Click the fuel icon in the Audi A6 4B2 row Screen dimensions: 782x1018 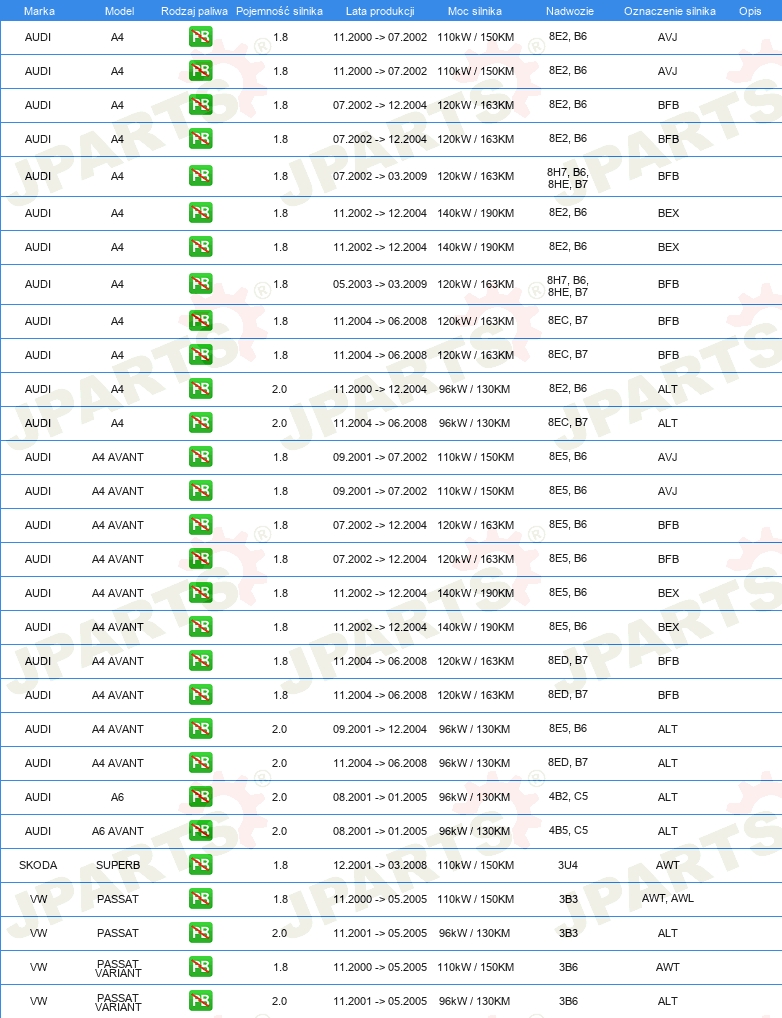[201, 797]
